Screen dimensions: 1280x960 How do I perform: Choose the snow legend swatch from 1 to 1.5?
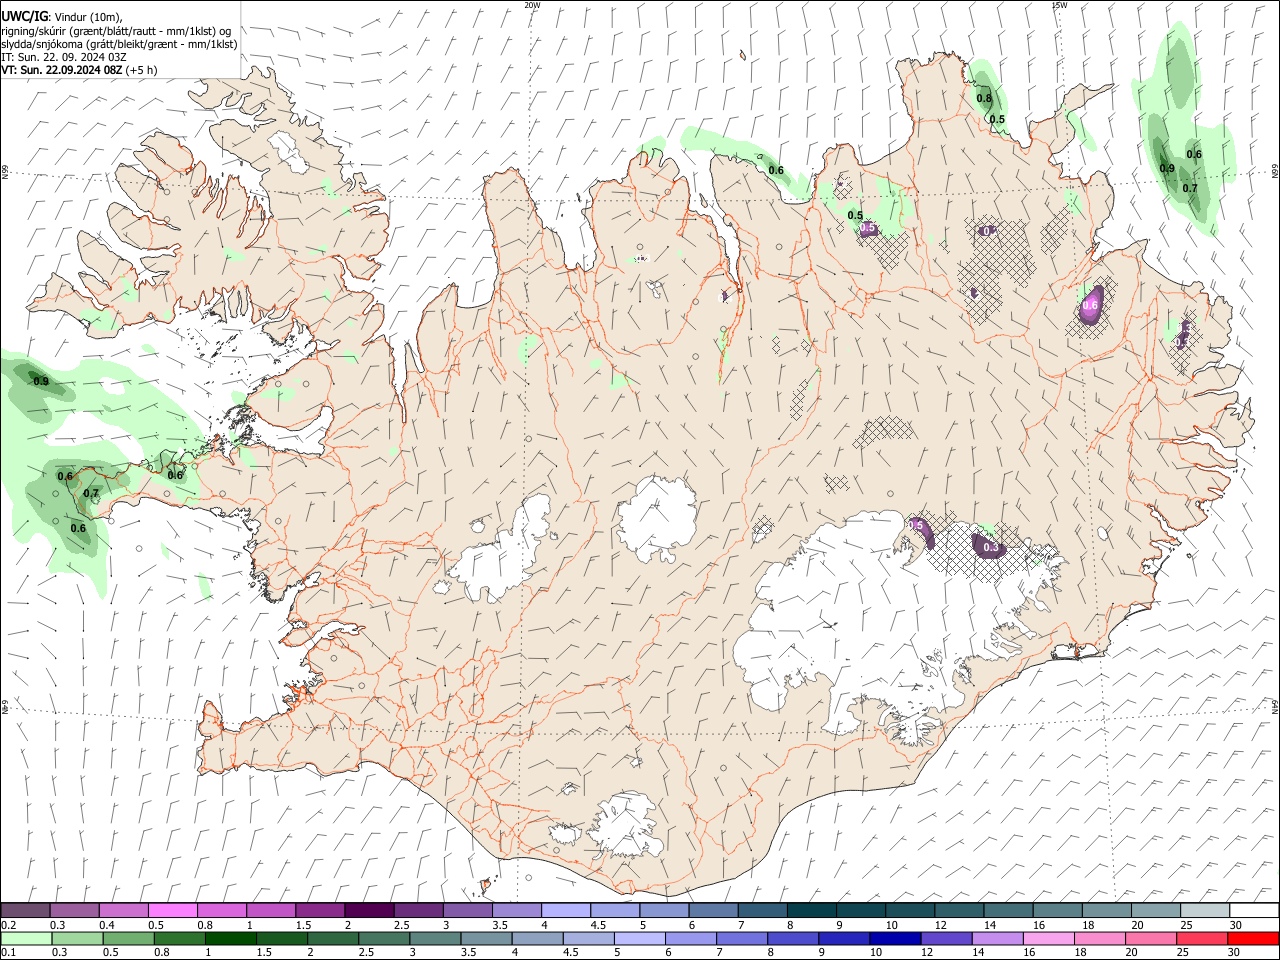(x=271, y=910)
